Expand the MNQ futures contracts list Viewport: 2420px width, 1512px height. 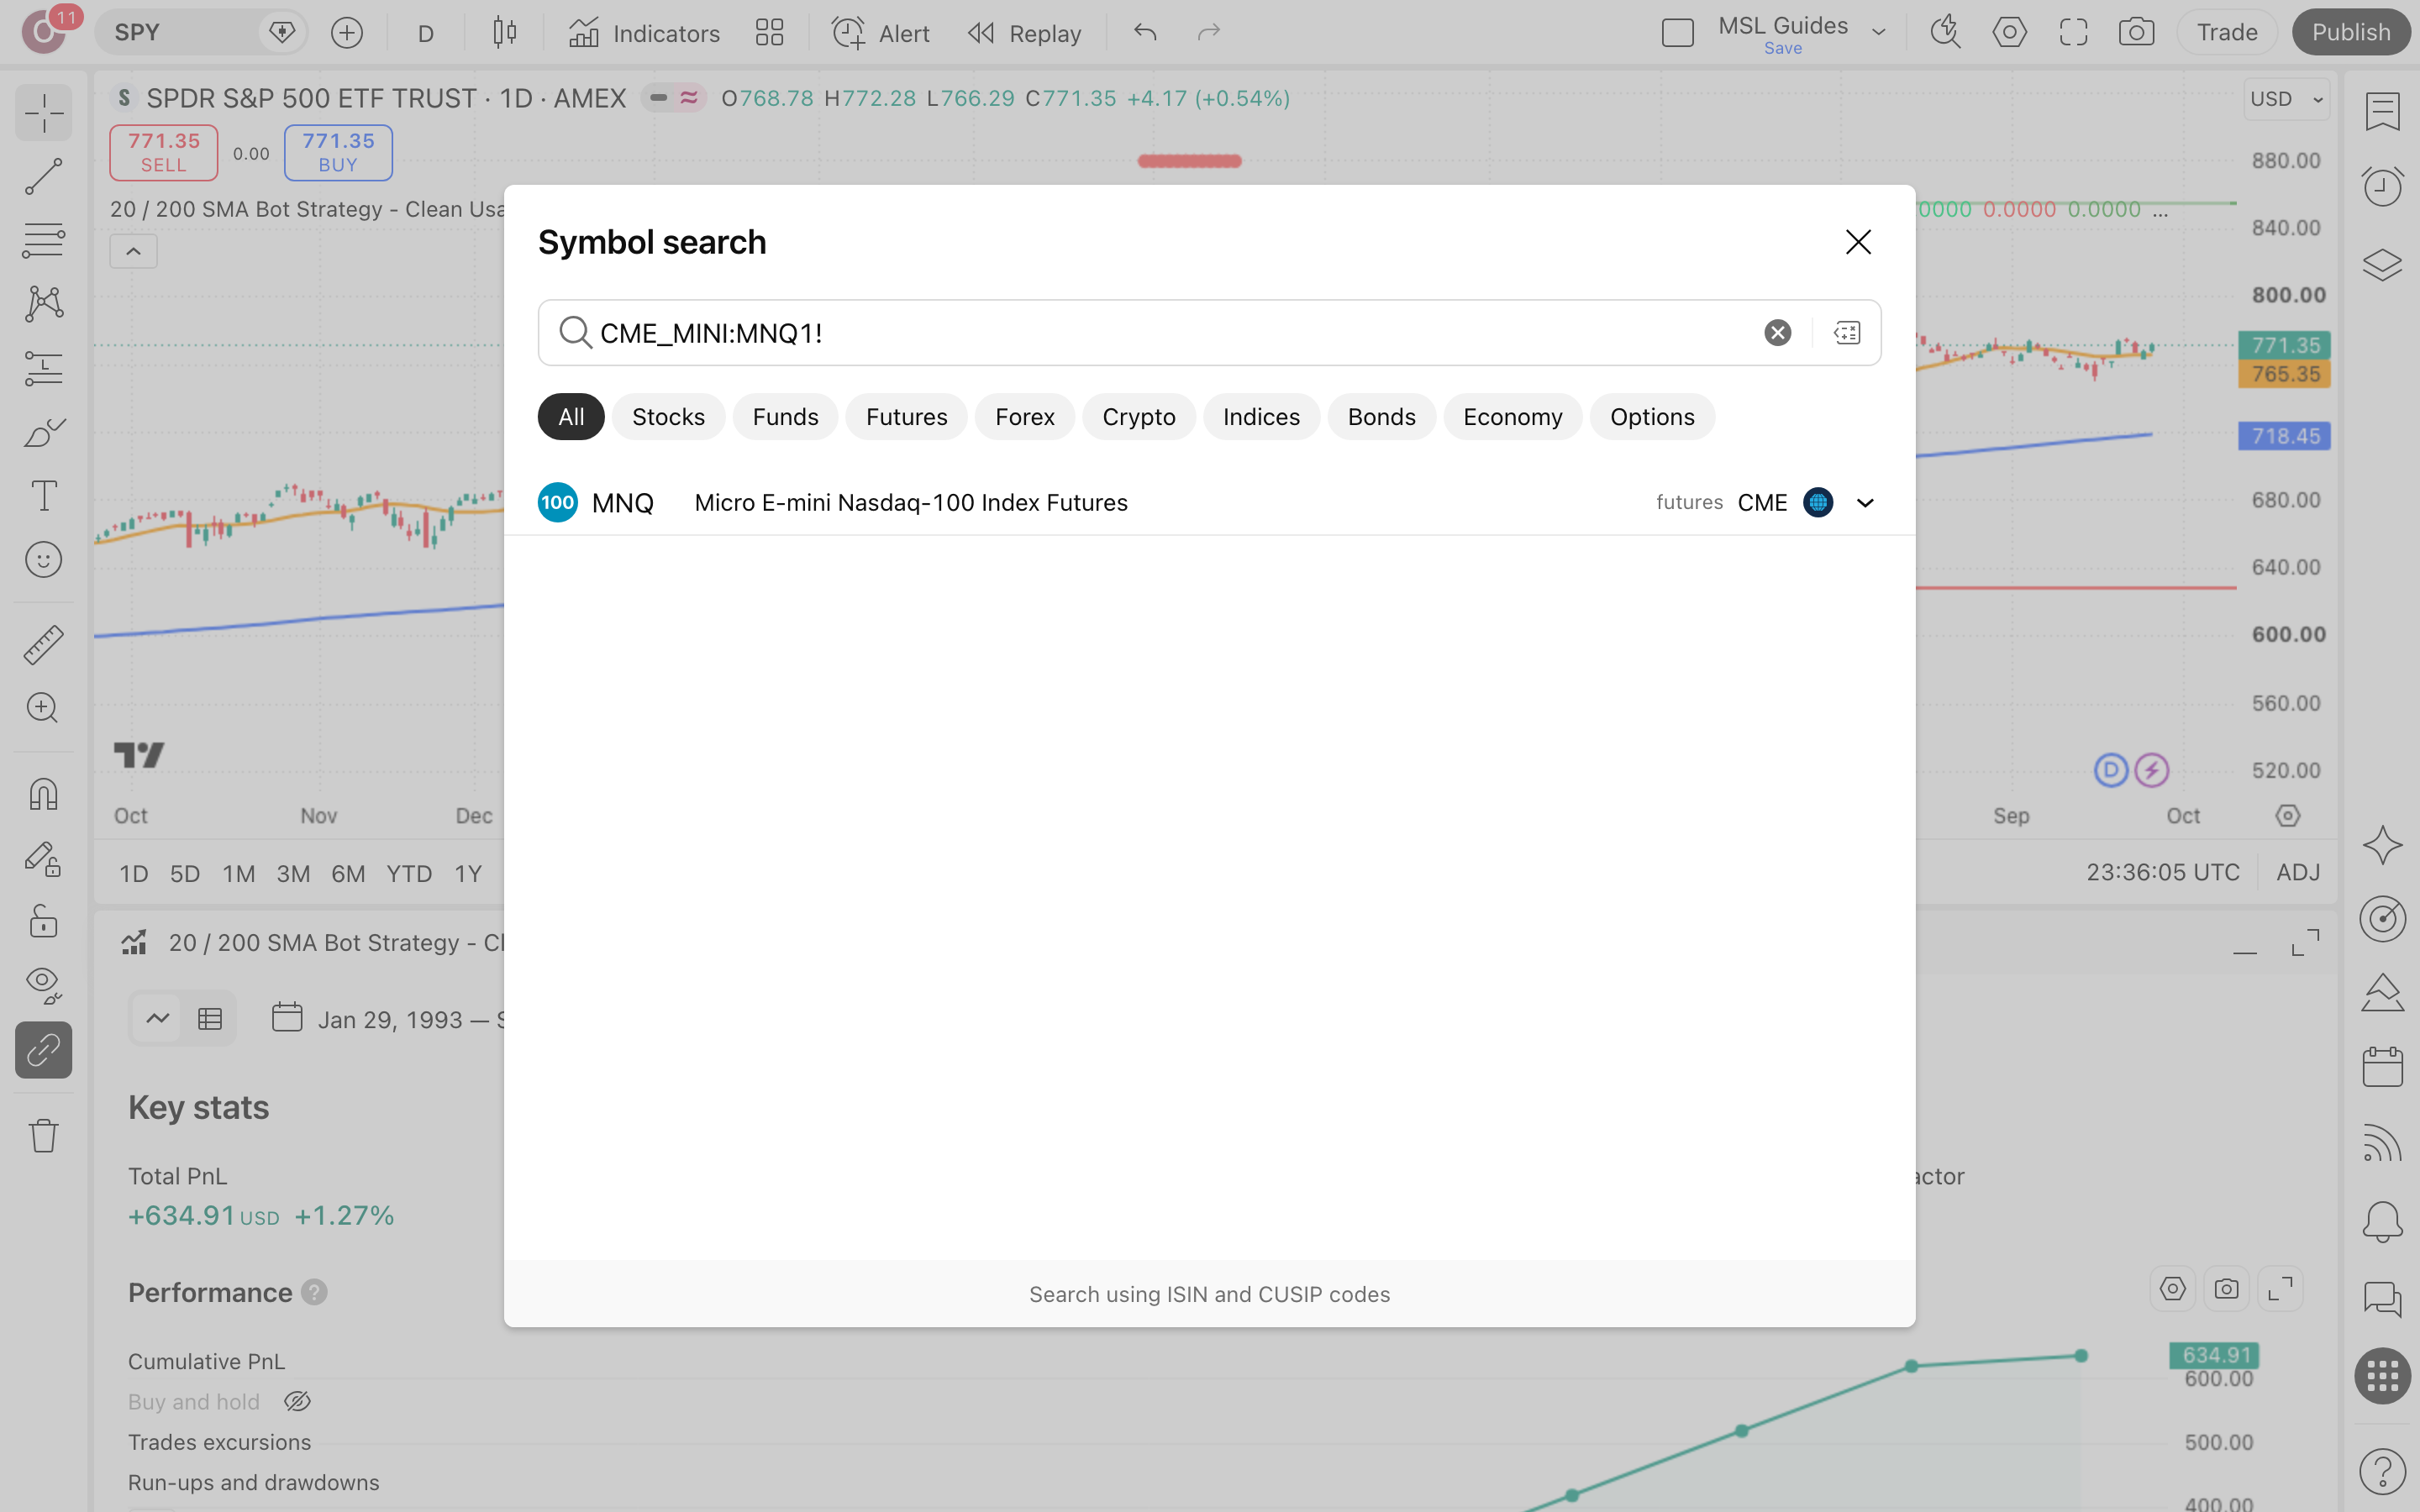click(1865, 503)
